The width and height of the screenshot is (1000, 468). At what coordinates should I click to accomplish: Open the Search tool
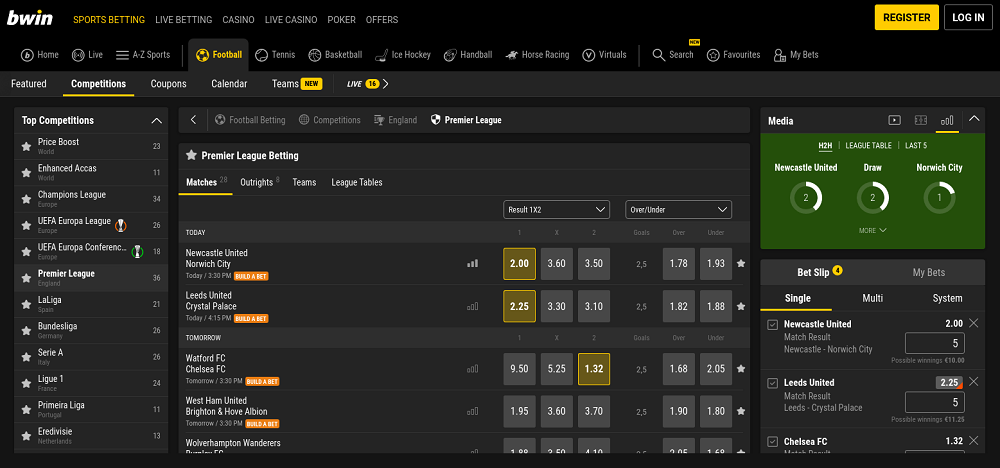pos(673,55)
